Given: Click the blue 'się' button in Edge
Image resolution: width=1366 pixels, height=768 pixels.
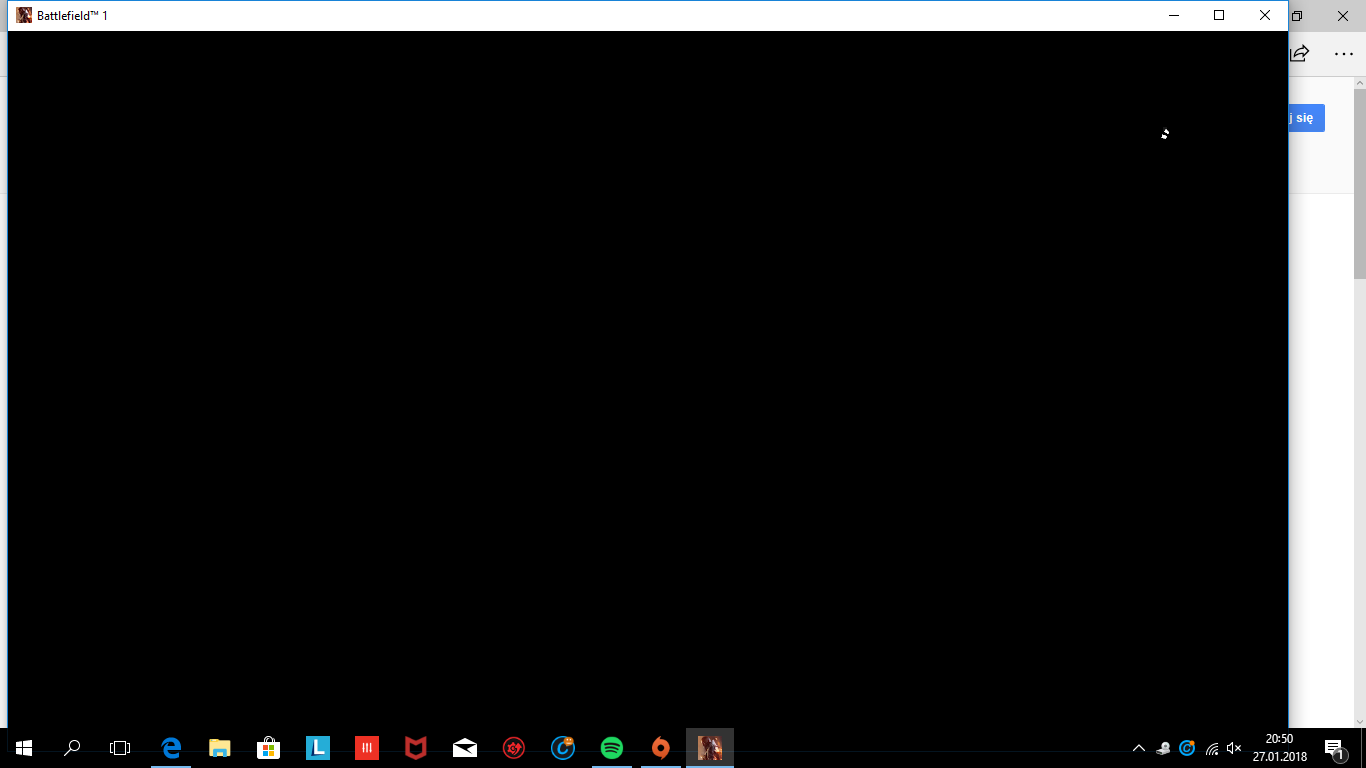Looking at the screenshot, I should (1307, 118).
